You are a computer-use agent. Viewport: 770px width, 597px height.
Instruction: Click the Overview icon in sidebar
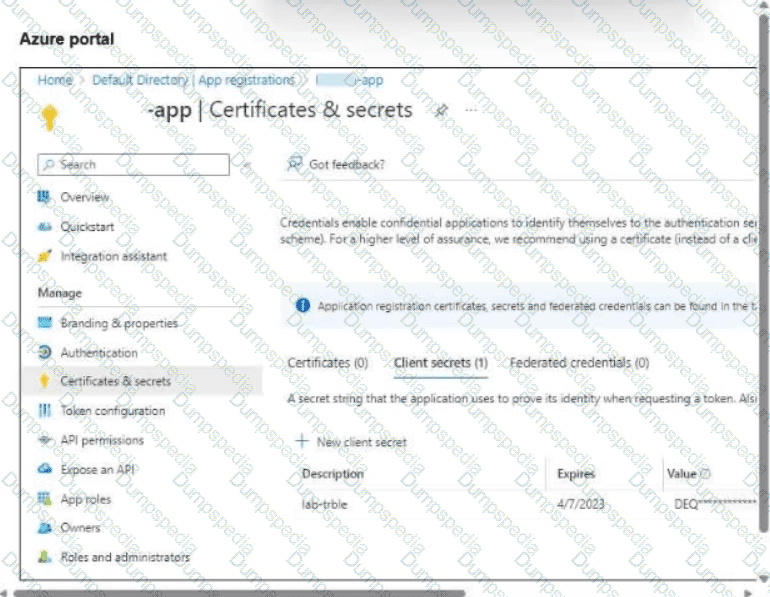point(44,197)
